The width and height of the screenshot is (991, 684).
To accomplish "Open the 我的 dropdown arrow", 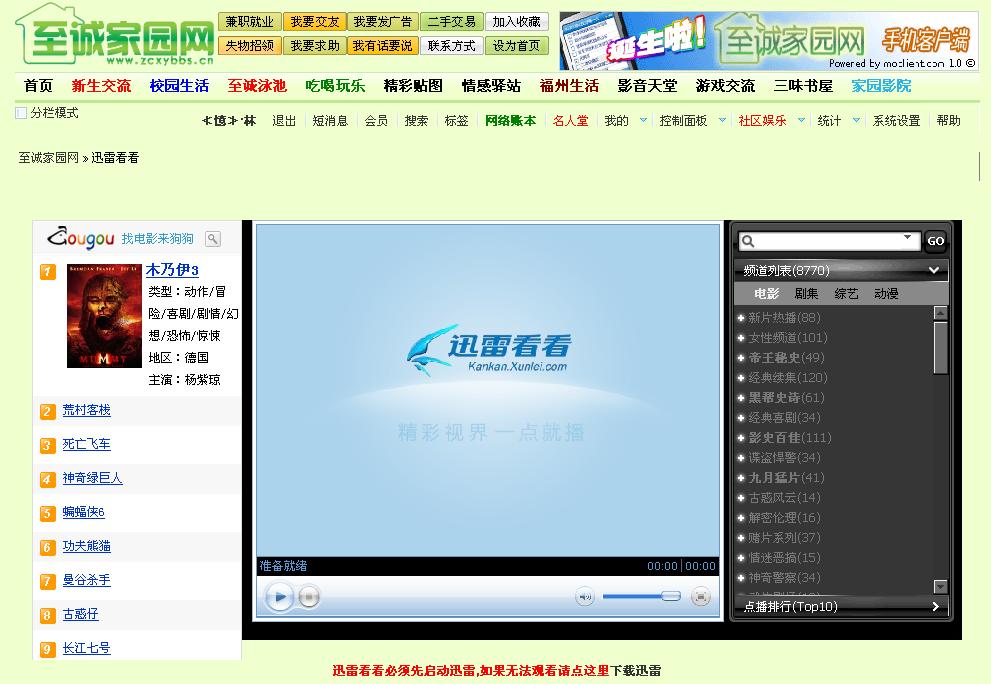I will click(x=643, y=120).
